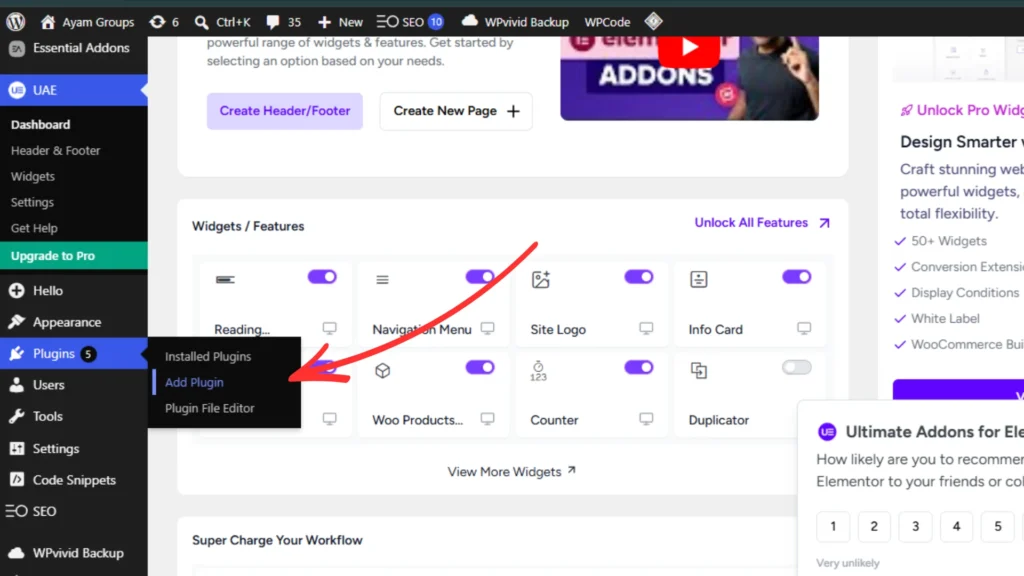
Task: Open the Ctrl+K search icon
Action: point(201,22)
